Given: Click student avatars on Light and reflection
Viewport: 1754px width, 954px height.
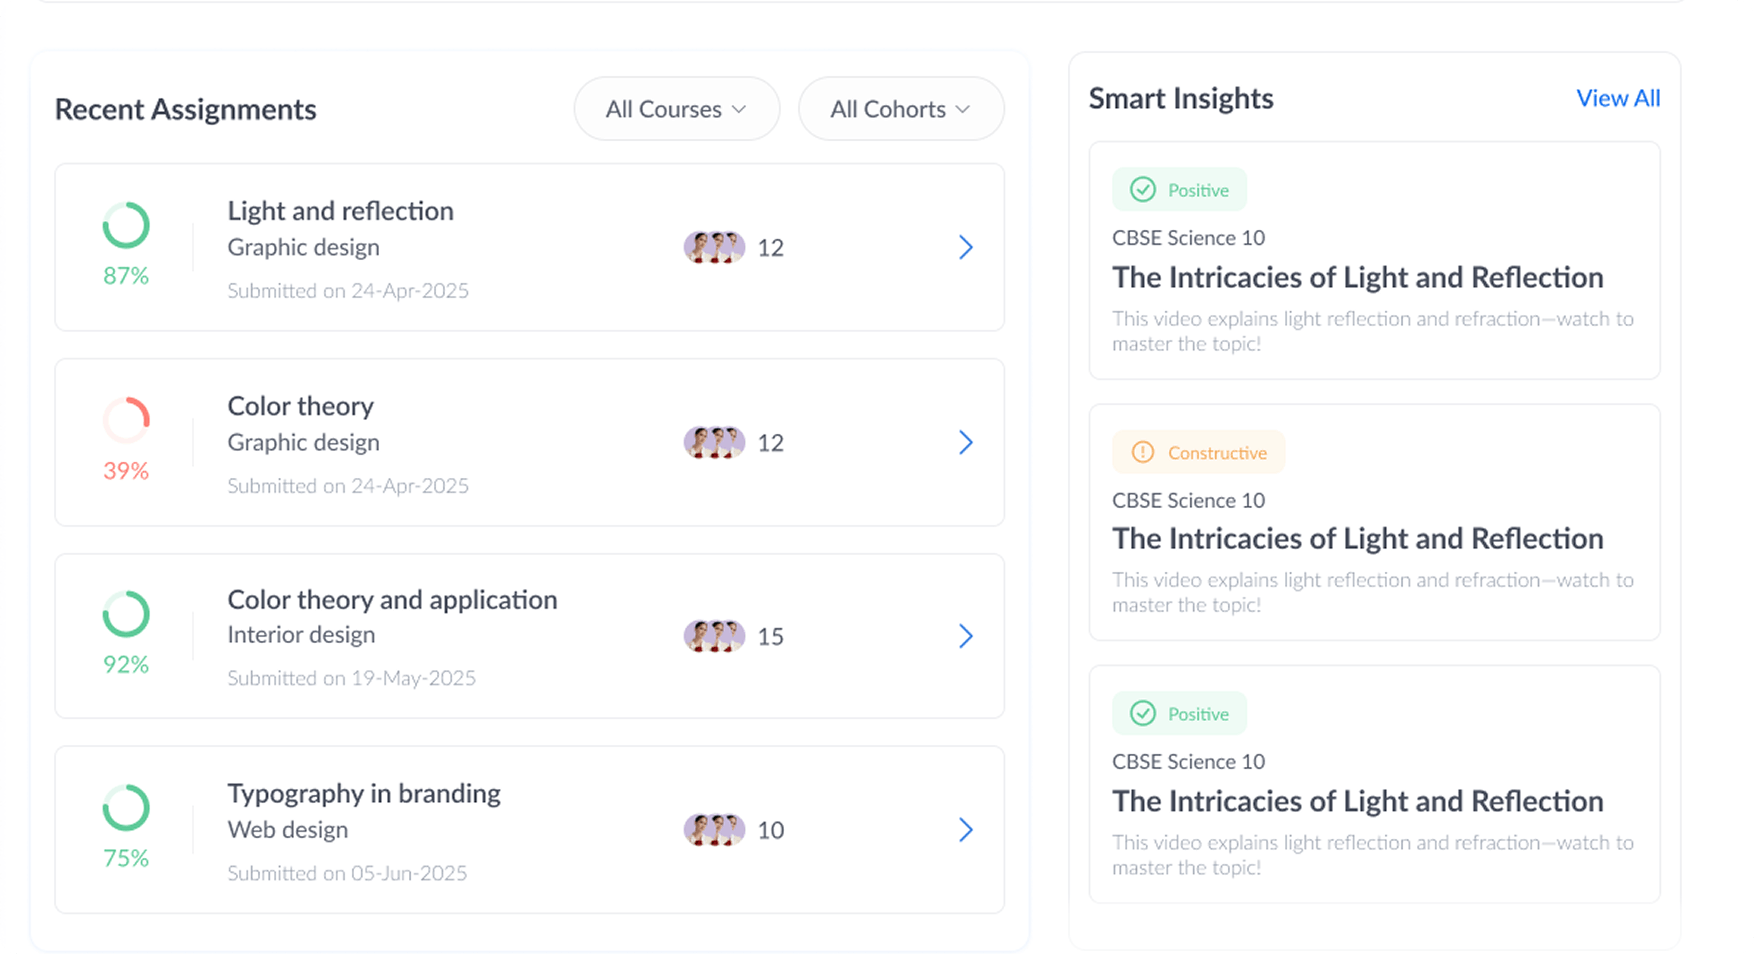Looking at the screenshot, I should [x=714, y=247].
